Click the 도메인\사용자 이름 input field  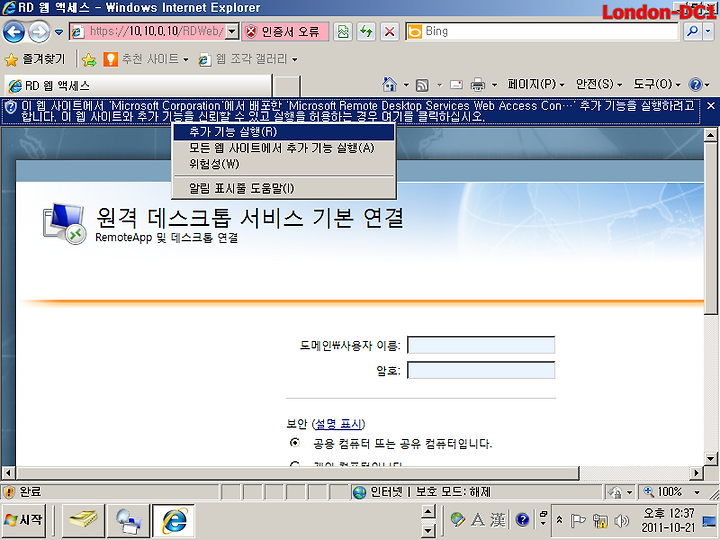pyautogui.click(x=481, y=345)
